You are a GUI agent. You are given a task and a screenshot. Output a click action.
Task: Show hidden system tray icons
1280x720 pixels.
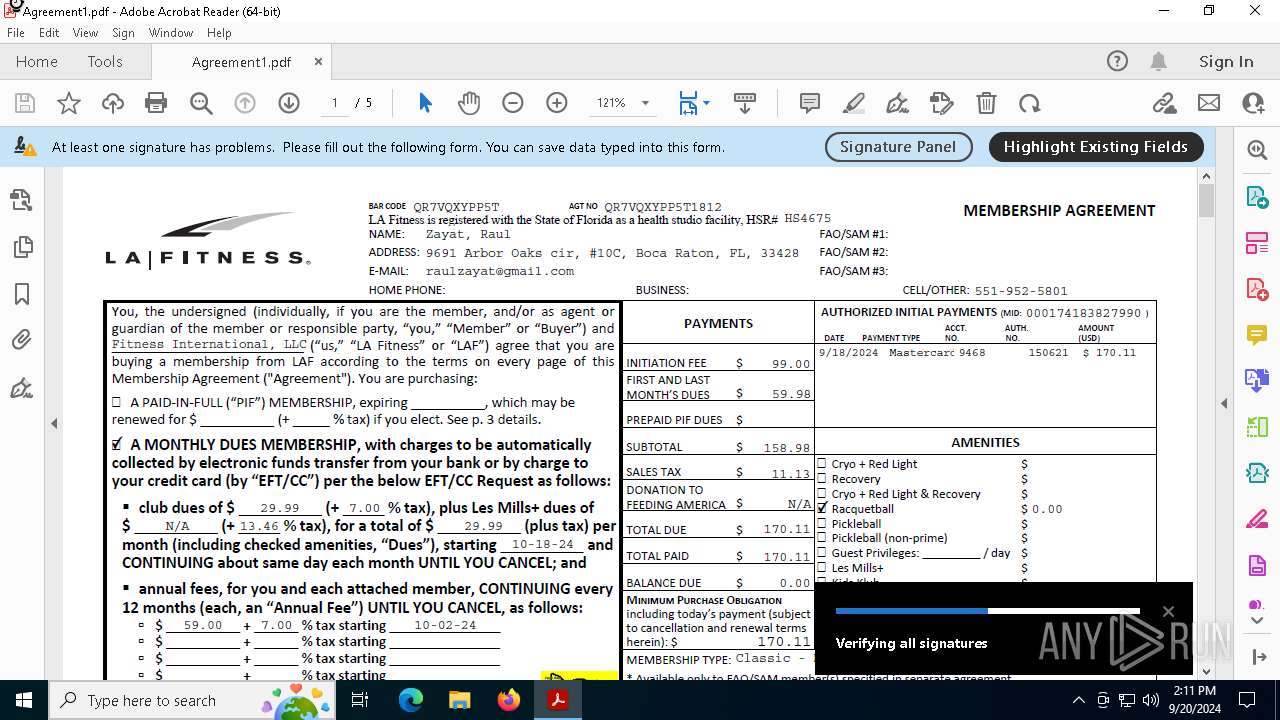[1078, 700]
